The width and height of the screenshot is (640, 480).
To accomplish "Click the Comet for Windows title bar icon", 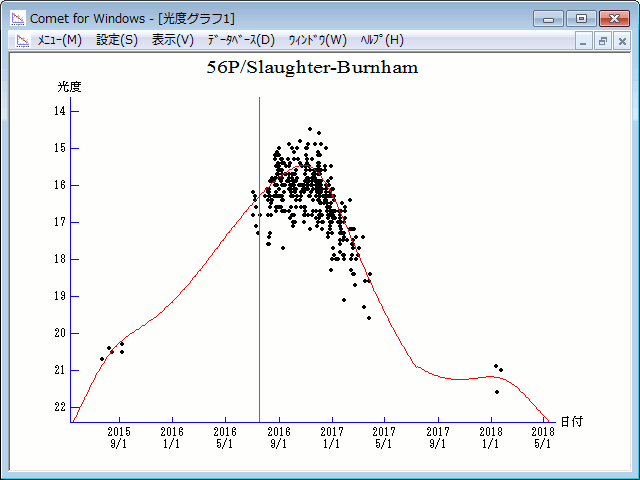I will click(18, 18).
